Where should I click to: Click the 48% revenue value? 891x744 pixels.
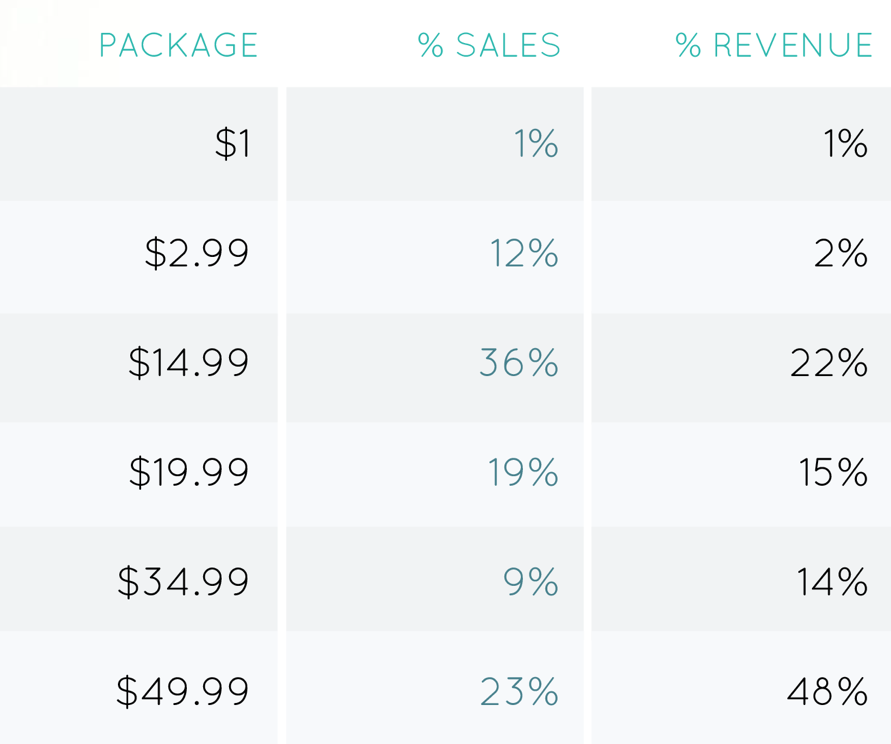(x=827, y=692)
